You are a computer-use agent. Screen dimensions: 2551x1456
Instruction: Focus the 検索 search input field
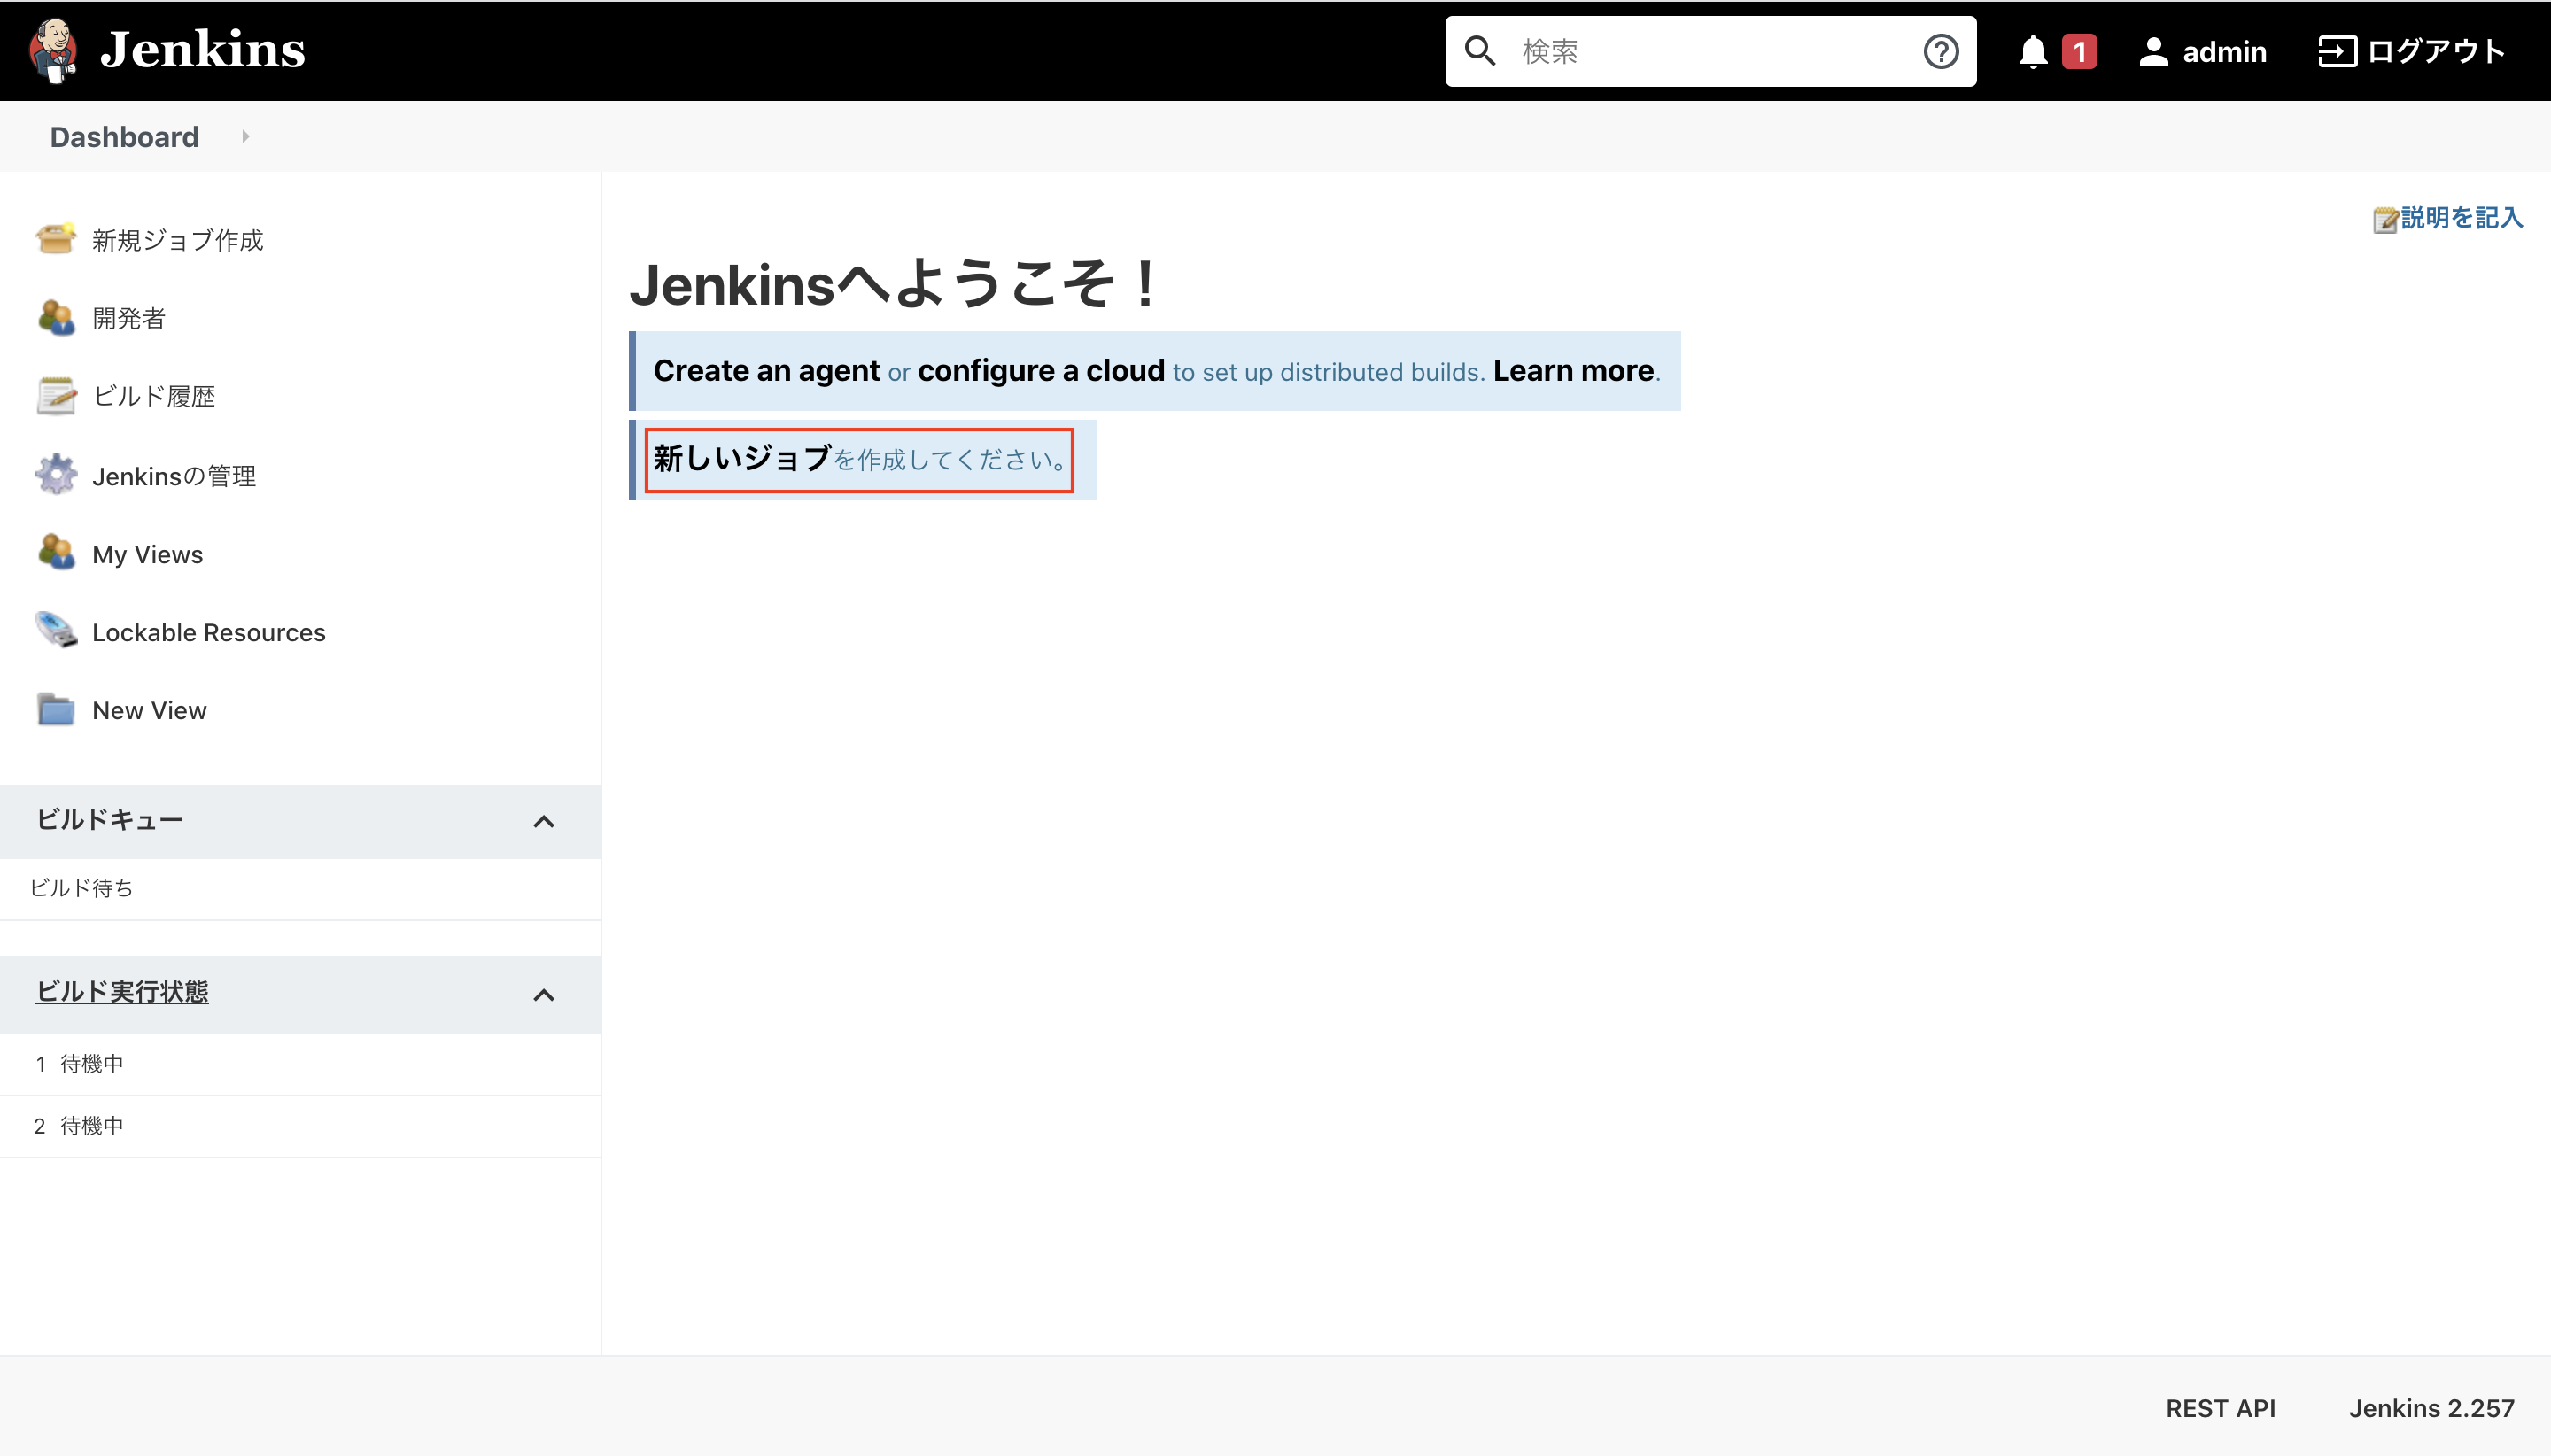[x=1710, y=51]
